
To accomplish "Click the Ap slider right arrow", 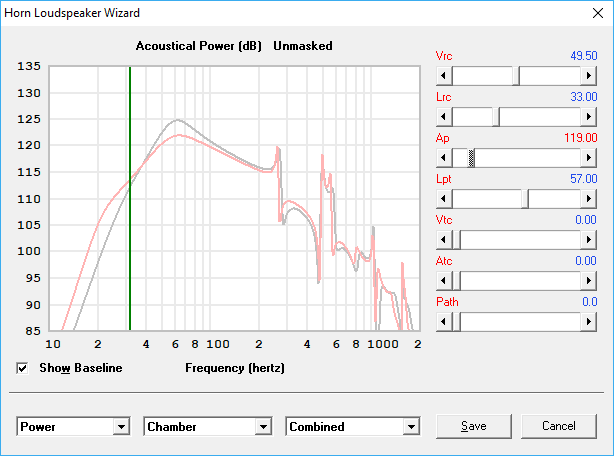I will pyautogui.click(x=589, y=158).
